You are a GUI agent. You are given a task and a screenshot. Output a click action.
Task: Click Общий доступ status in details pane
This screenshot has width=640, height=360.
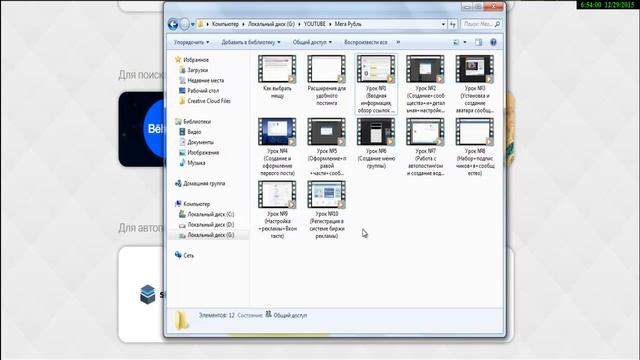coord(290,315)
